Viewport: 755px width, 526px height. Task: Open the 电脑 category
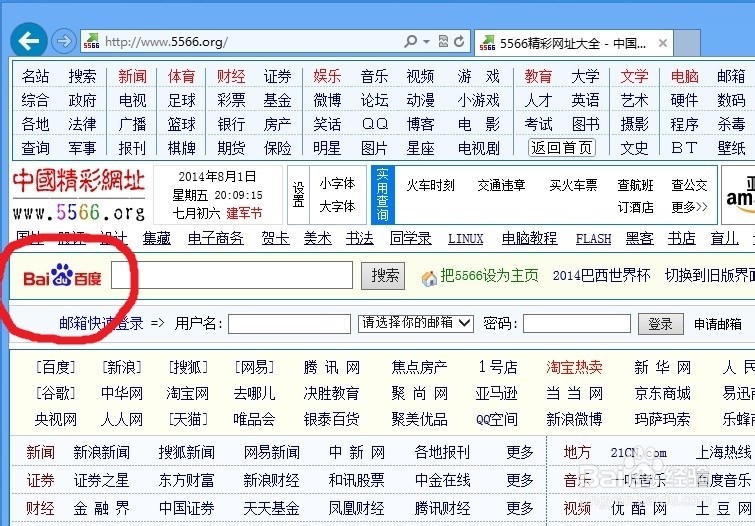pos(684,76)
